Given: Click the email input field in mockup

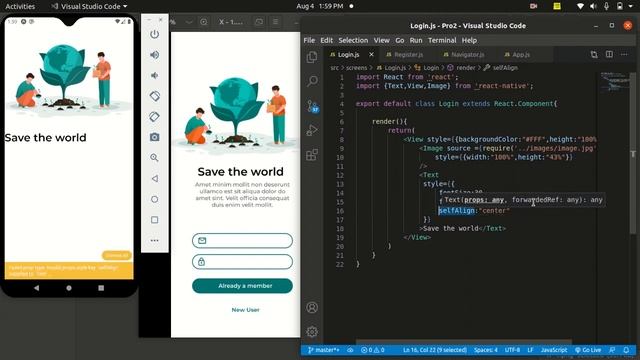Looking at the screenshot, I should [x=242, y=240].
